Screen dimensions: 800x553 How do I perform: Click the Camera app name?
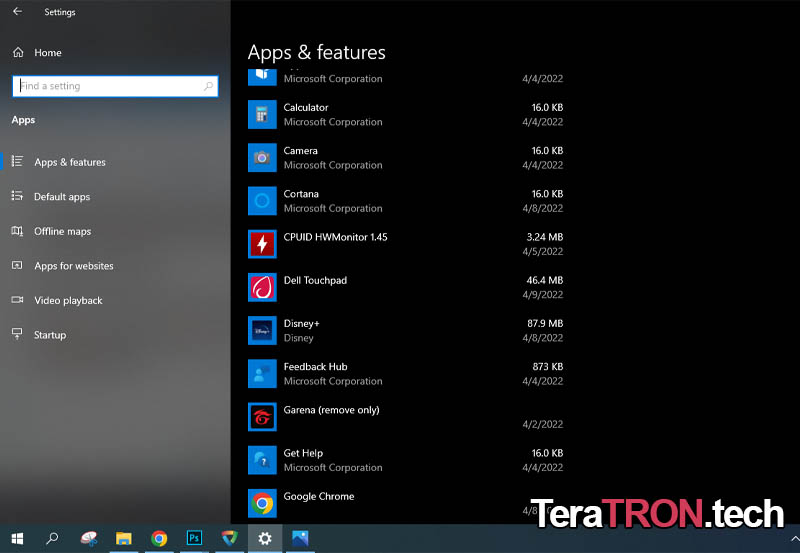point(301,150)
